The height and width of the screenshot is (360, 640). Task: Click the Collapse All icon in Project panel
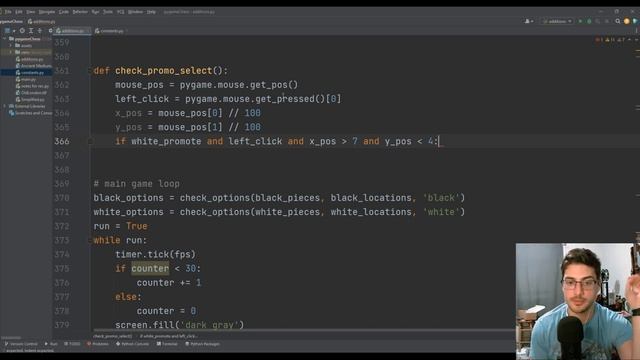40,31
